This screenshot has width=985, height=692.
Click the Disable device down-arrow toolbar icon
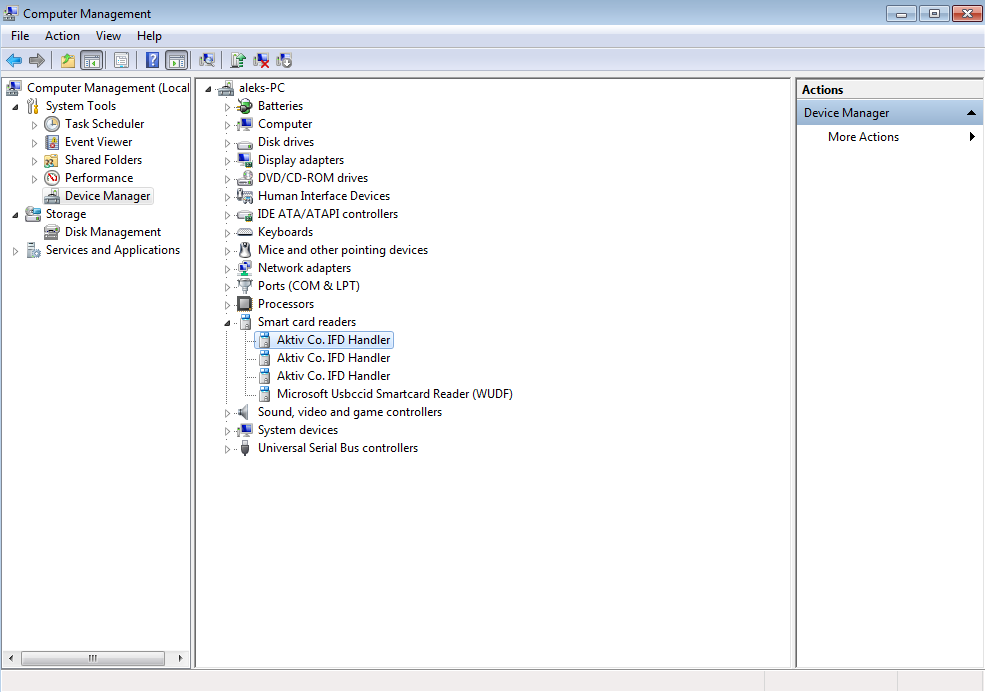coord(284,60)
